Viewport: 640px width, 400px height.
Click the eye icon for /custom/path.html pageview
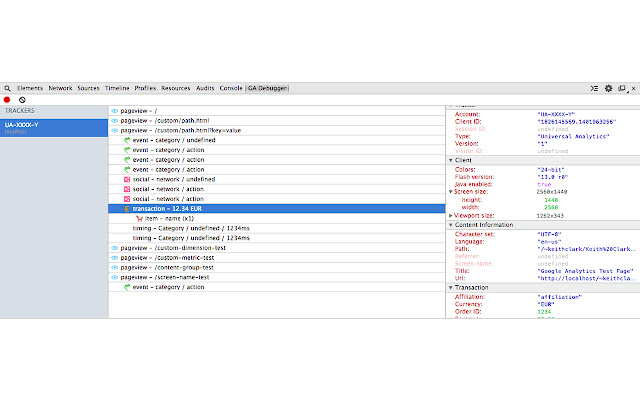[x=114, y=120]
